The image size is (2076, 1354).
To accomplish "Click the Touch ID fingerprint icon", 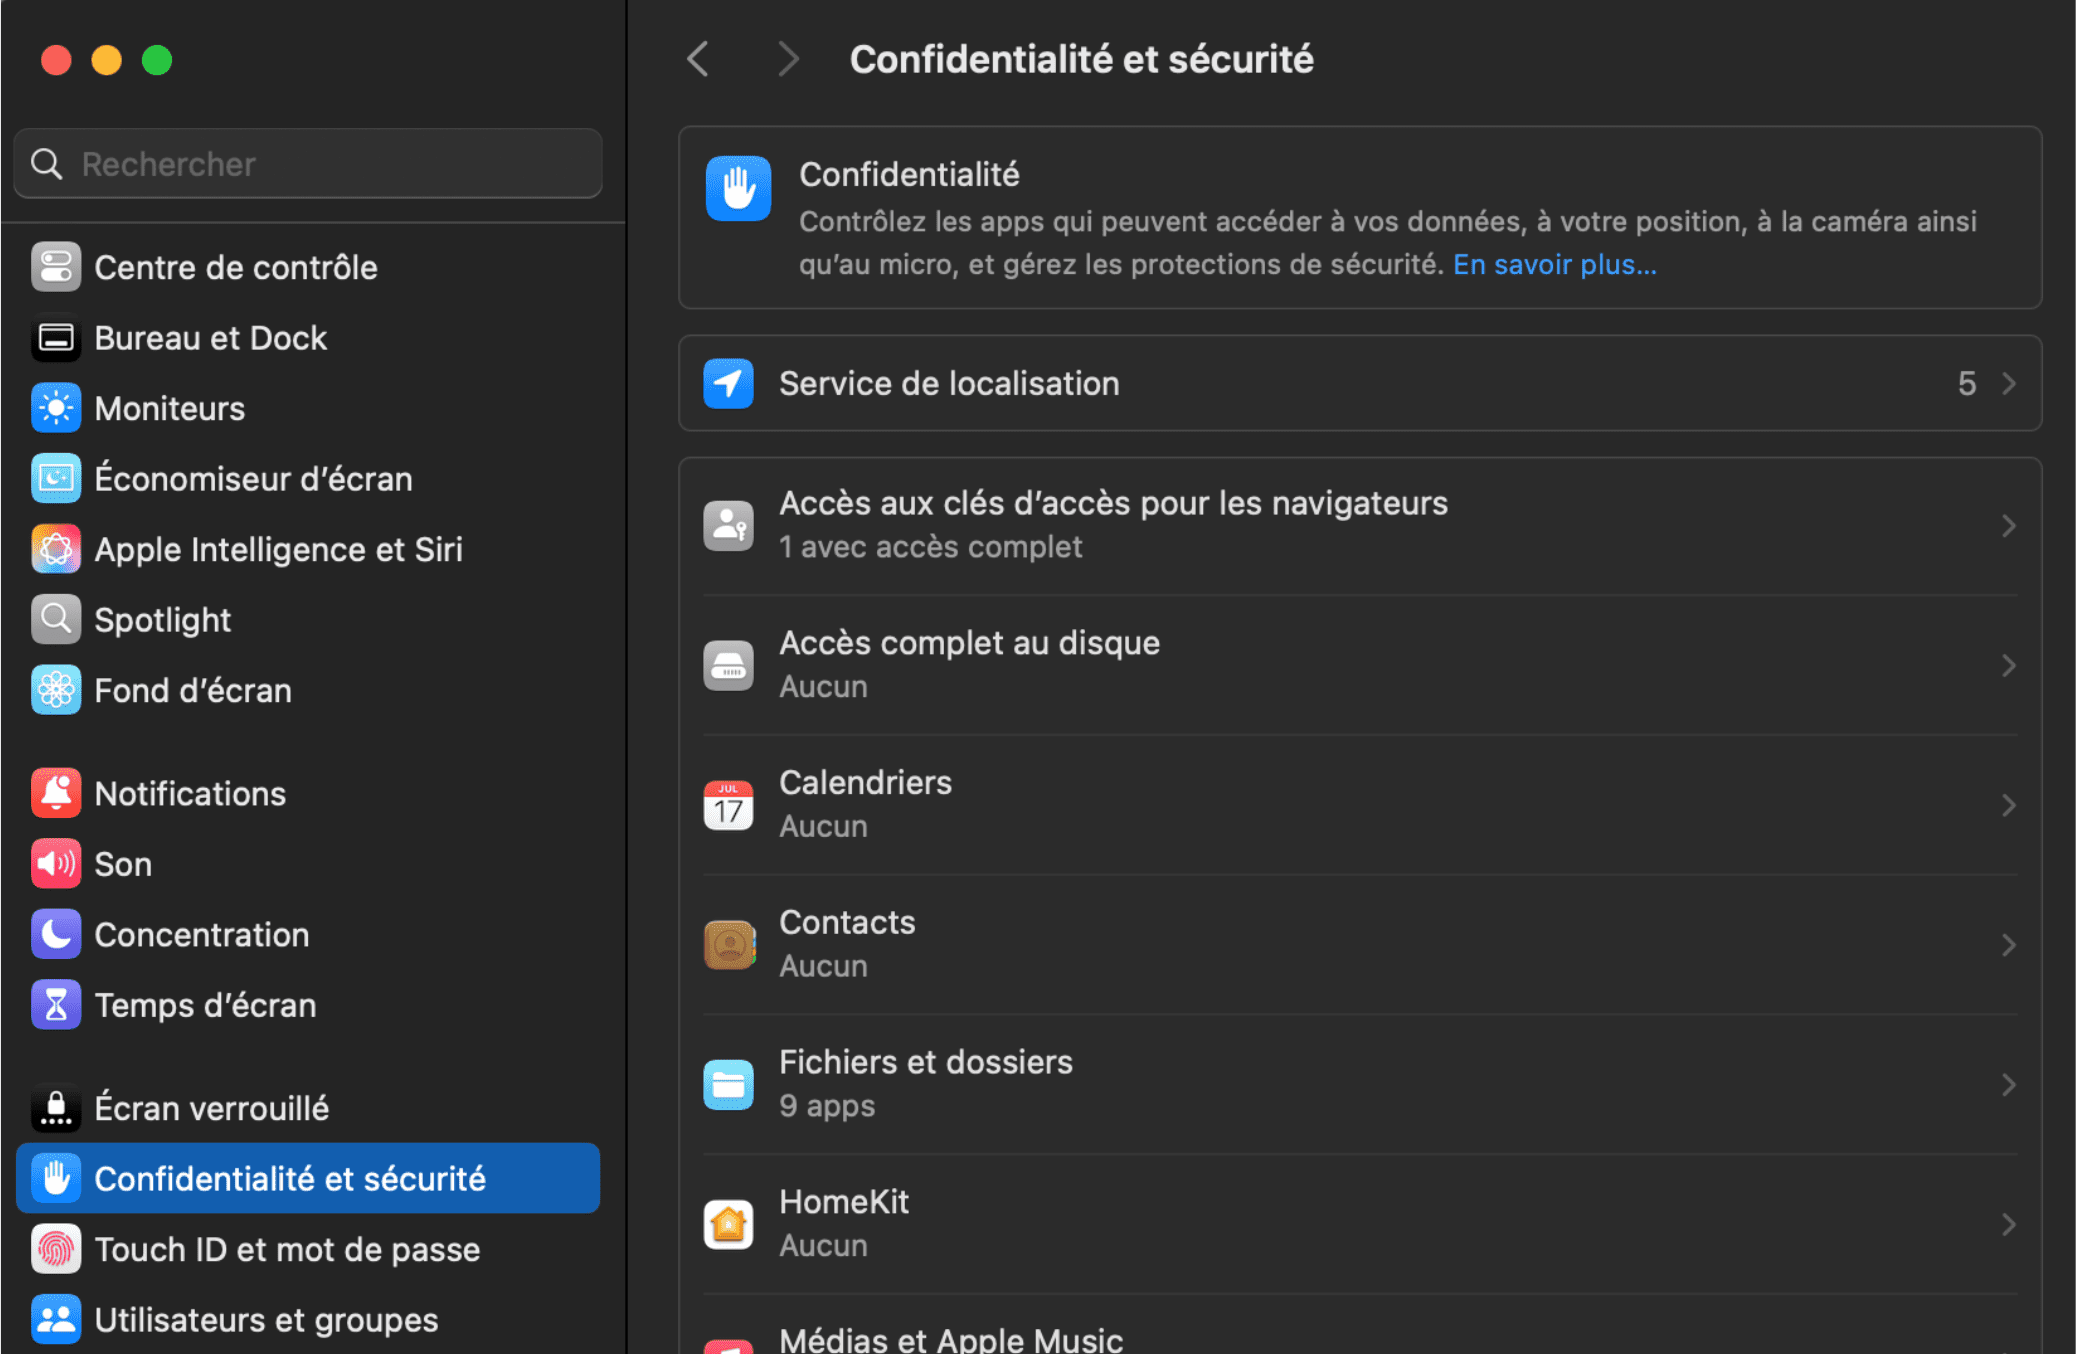I will pyautogui.click(x=56, y=1248).
